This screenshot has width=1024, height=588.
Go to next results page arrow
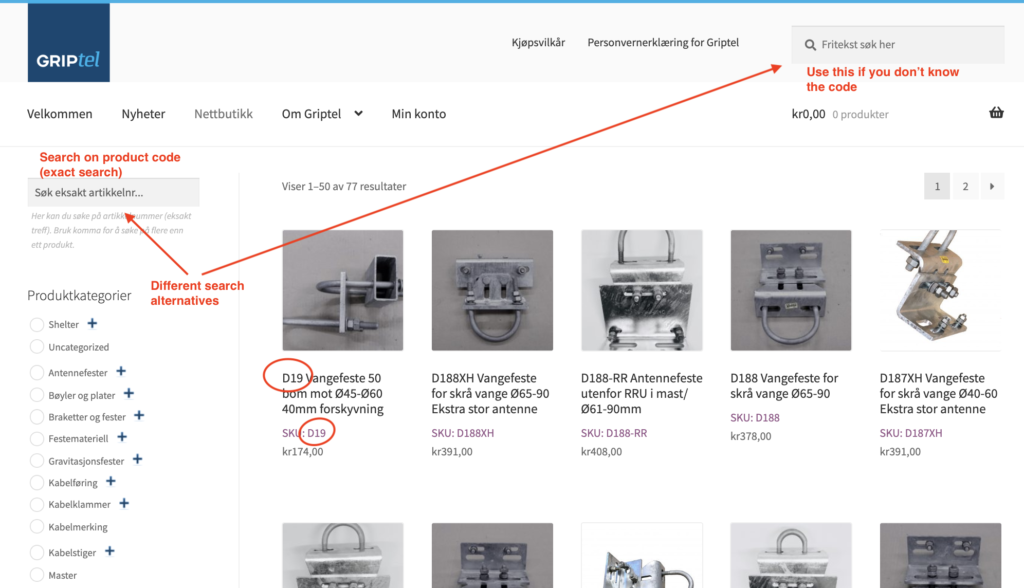tap(991, 186)
